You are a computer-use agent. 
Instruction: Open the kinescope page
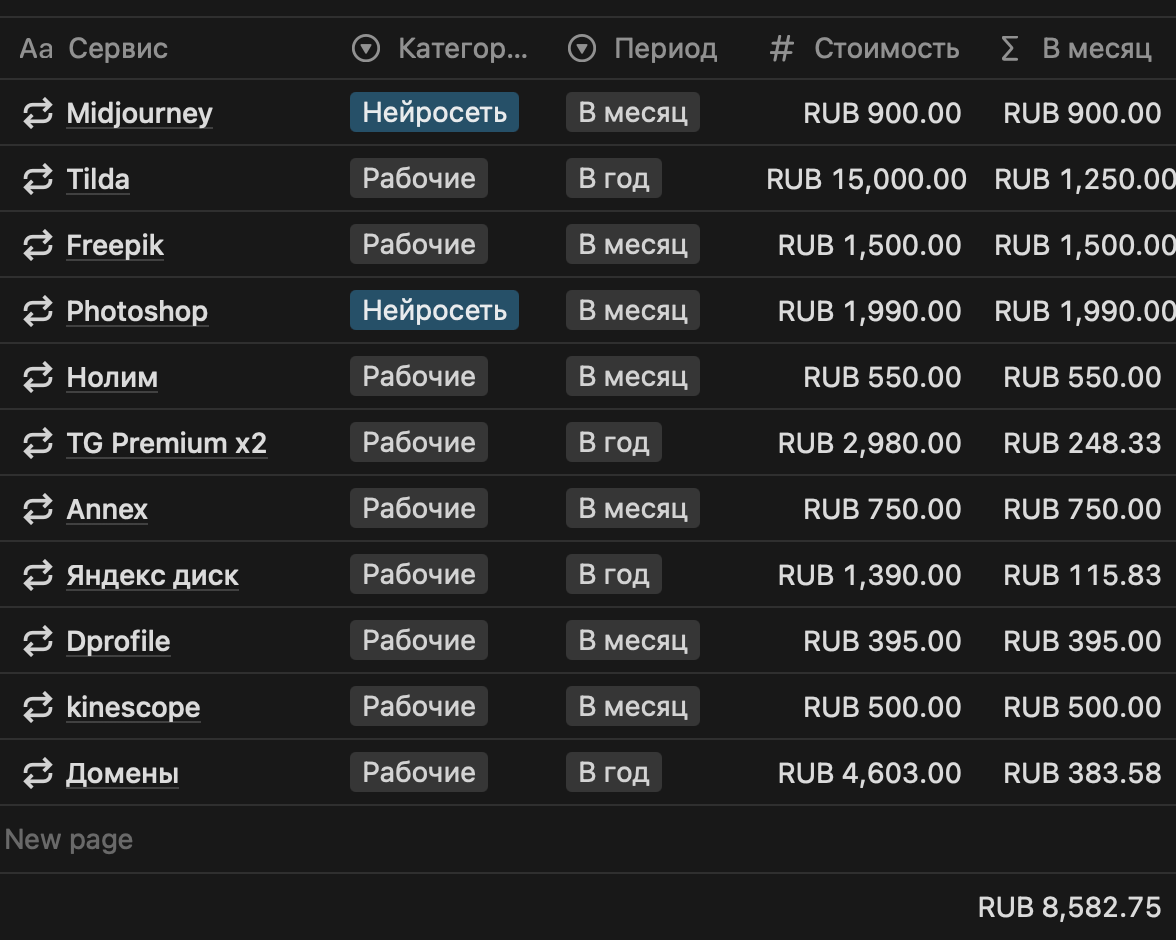pyautogui.click(x=133, y=707)
